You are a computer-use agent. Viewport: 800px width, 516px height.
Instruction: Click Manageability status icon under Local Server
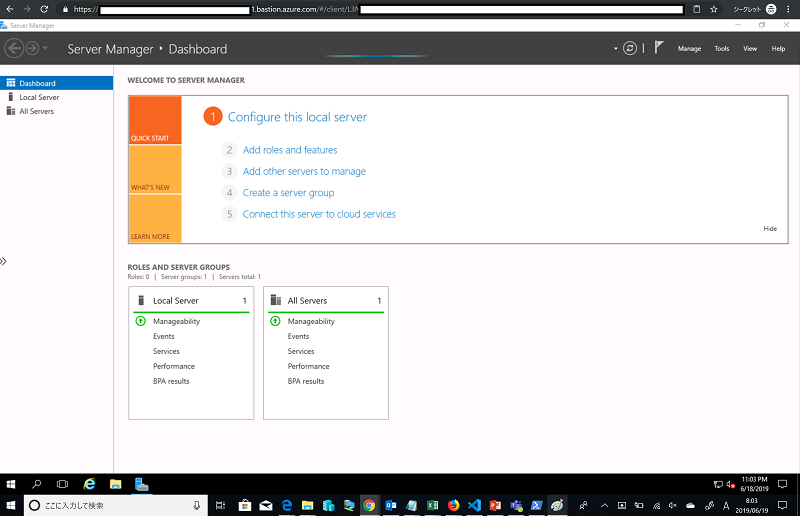[140, 321]
